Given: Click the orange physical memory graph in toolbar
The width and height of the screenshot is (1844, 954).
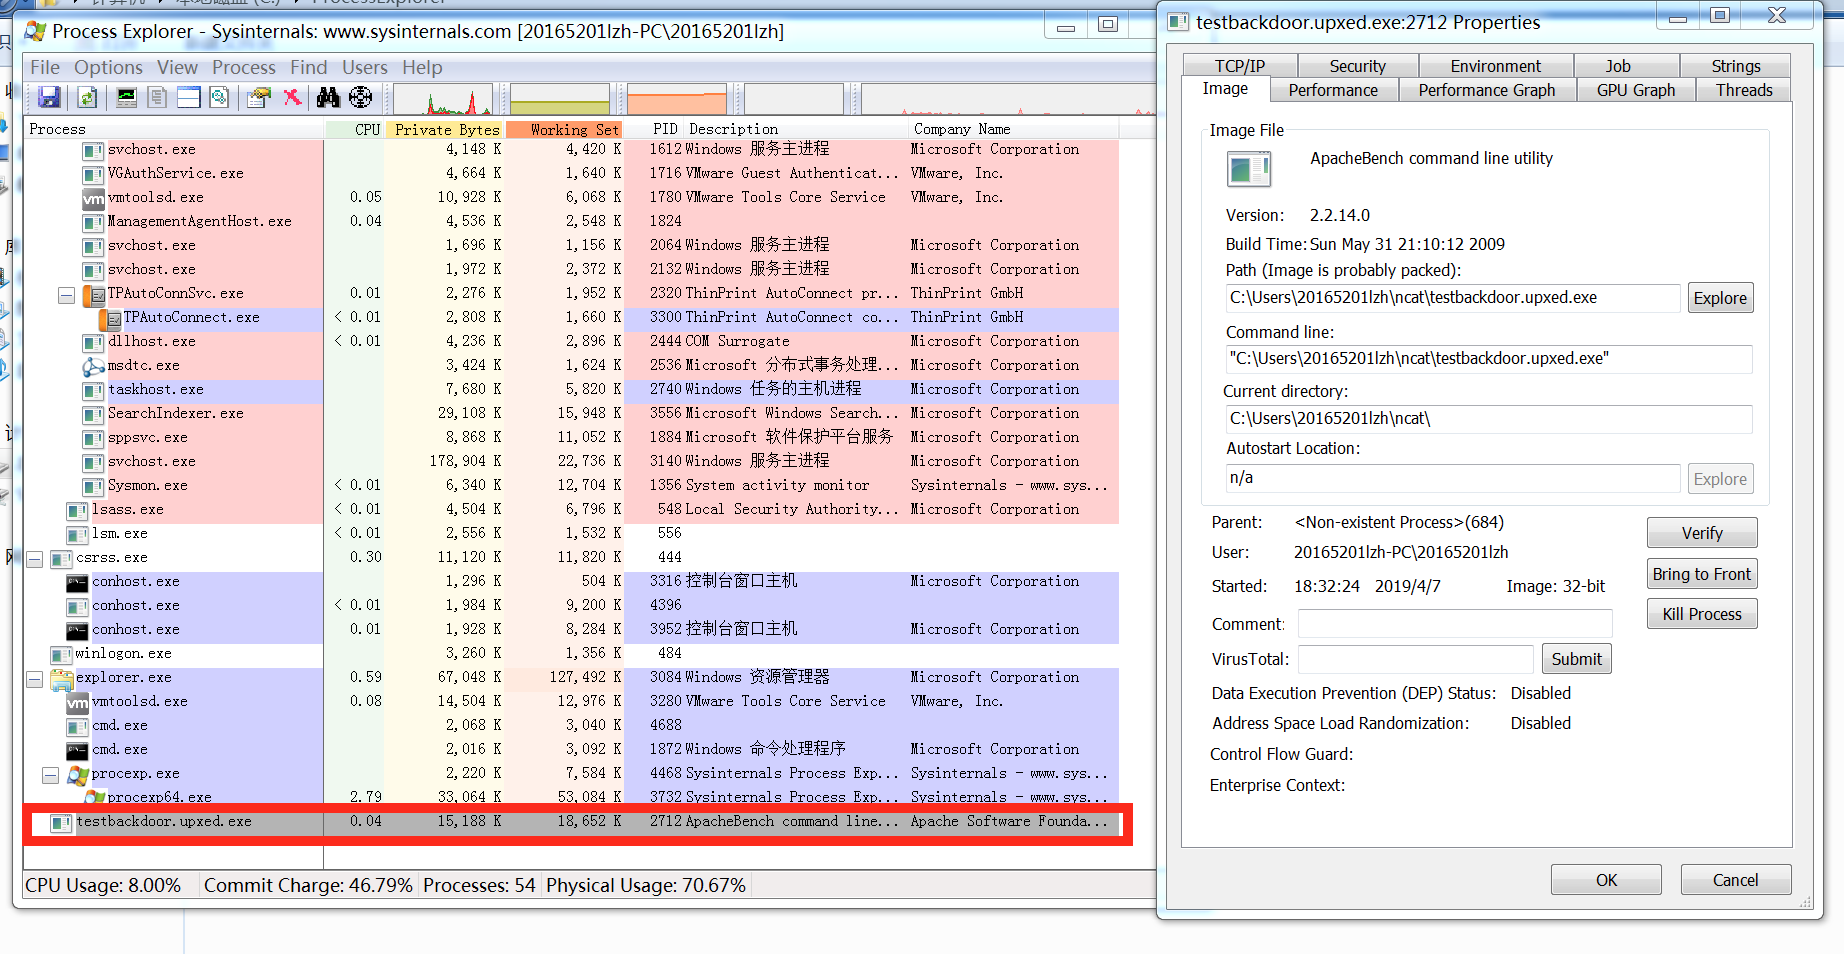Looking at the screenshot, I should (x=676, y=99).
